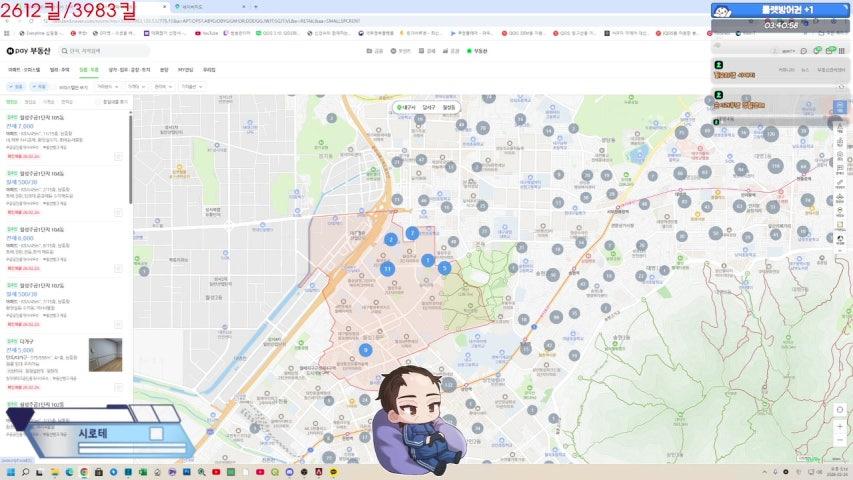853x480 pixels.
Task: Open Microsoft Edge from the taskbar
Action: [69, 472]
